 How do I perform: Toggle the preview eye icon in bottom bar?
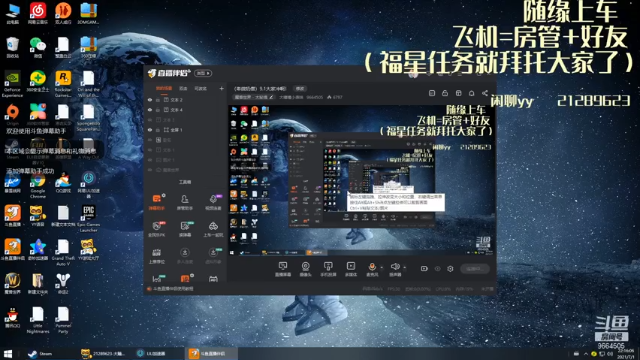(x=438, y=269)
